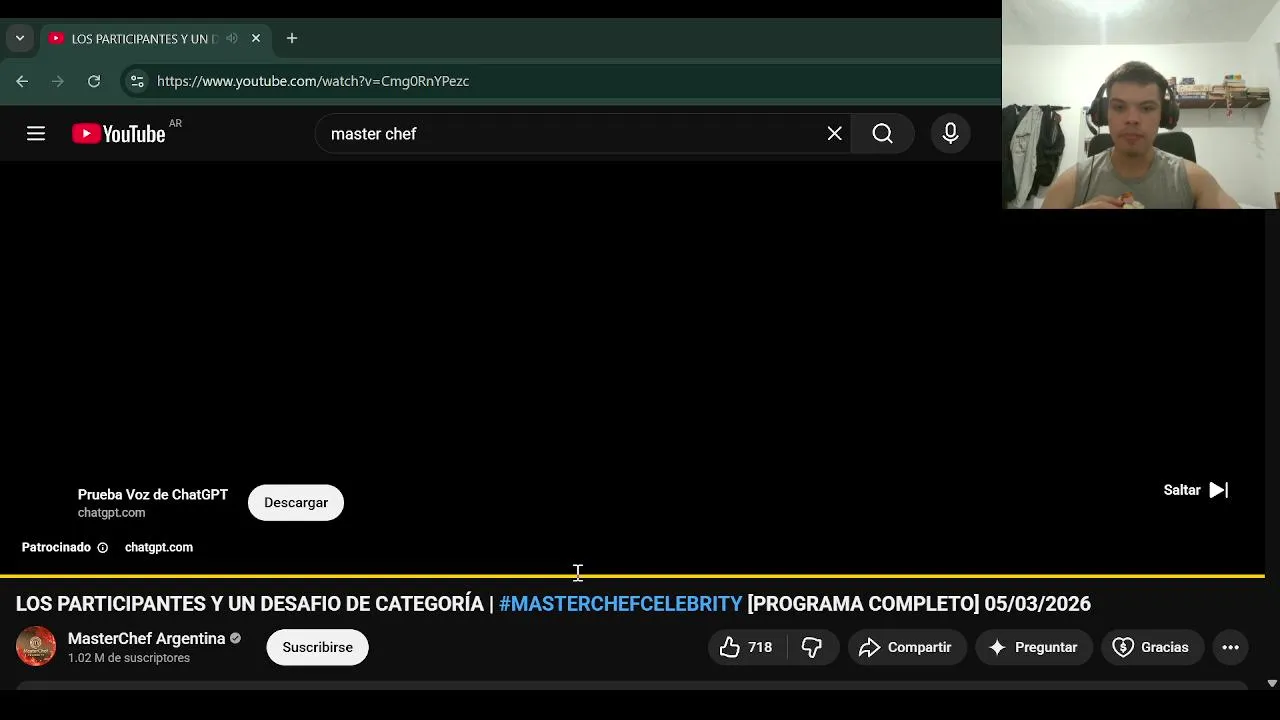Open a new browser tab
Viewport: 1280px width, 720px height.
pyautogui.click(x=292, y=38)
